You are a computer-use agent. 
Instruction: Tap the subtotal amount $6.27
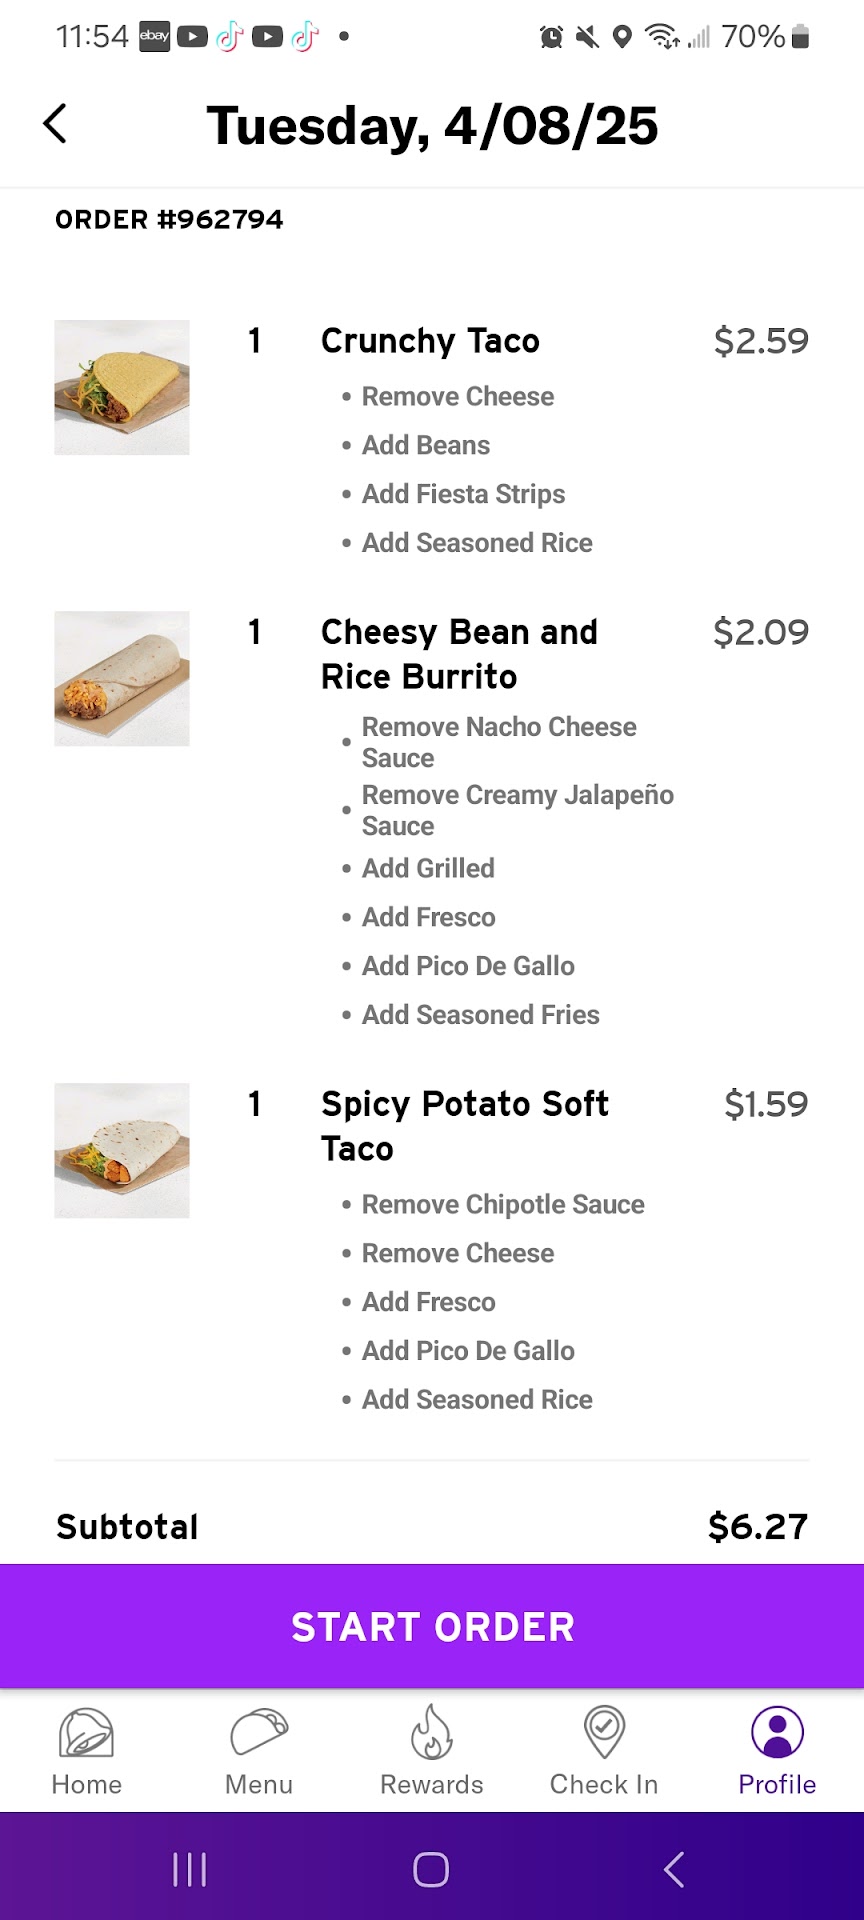point(757,1527)
